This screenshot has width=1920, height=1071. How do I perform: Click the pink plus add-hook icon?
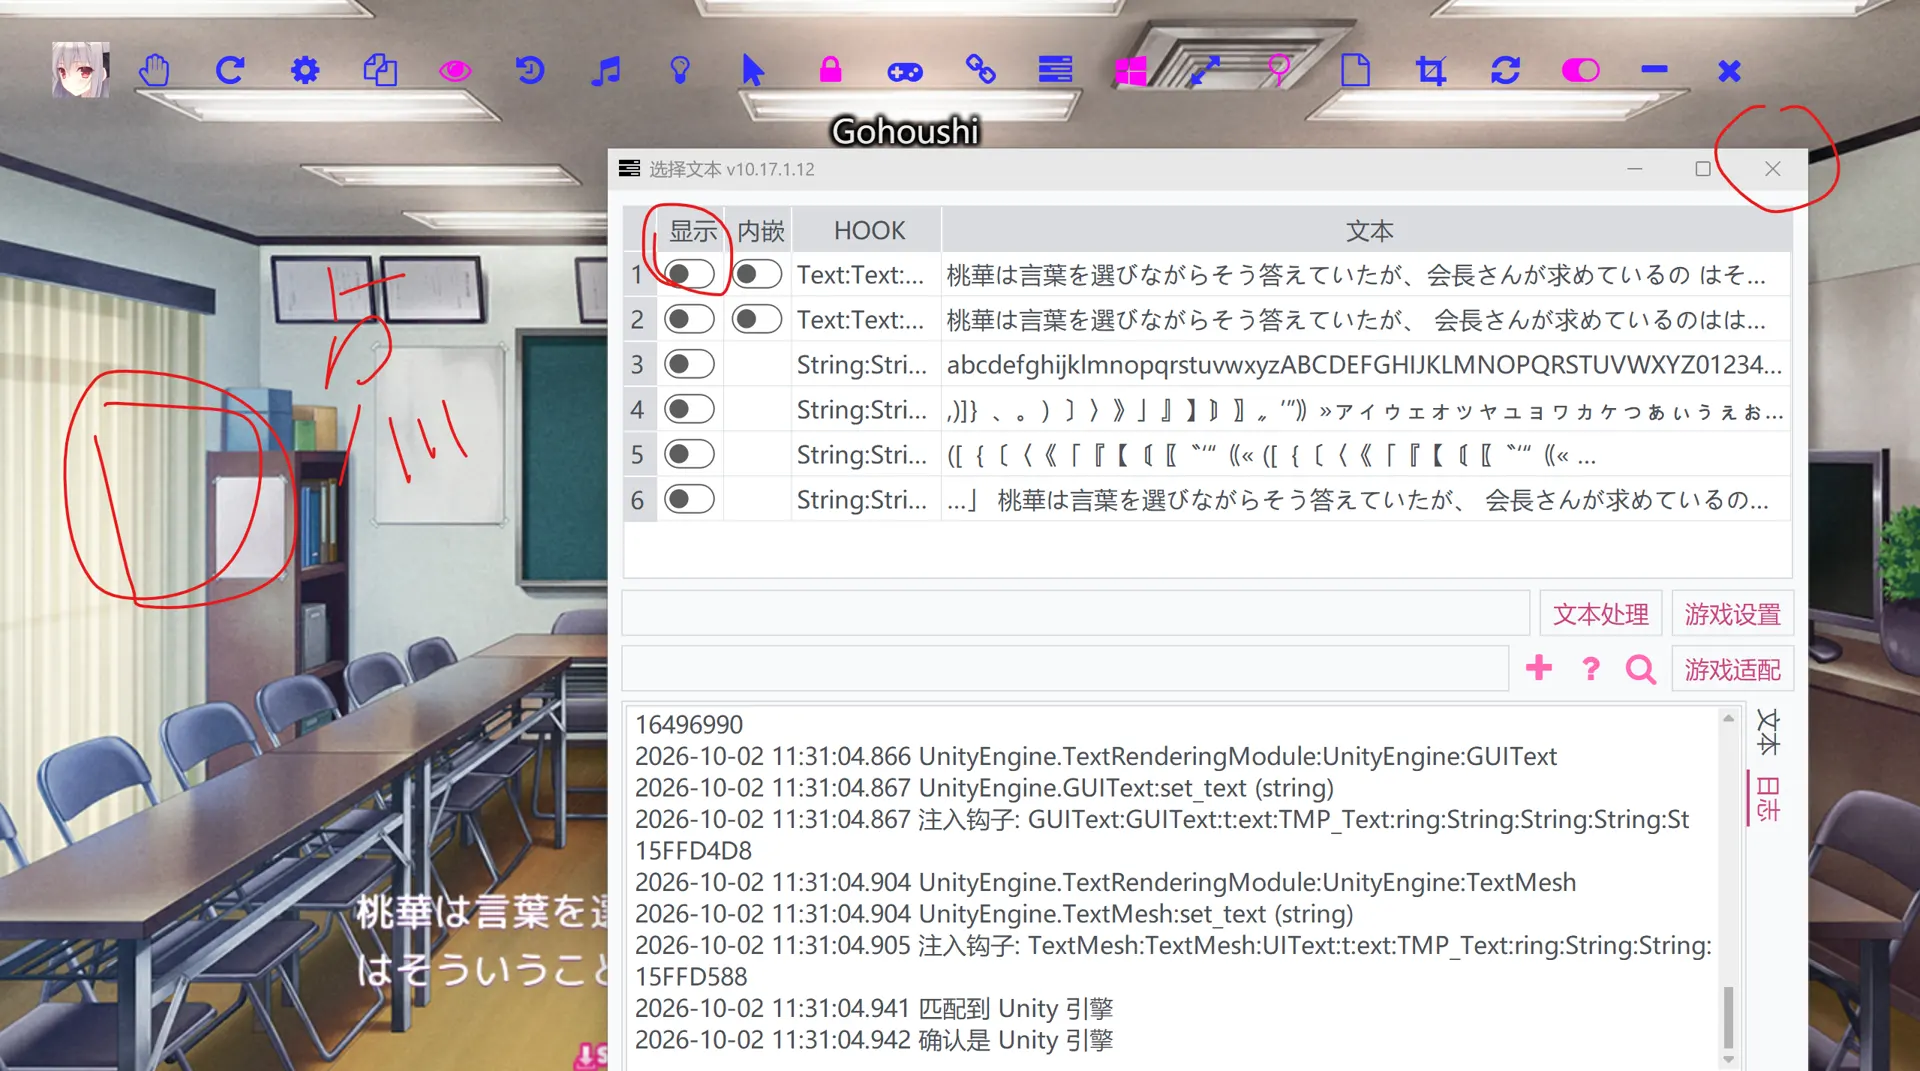pyautogui.click(x=1539, y=668)
